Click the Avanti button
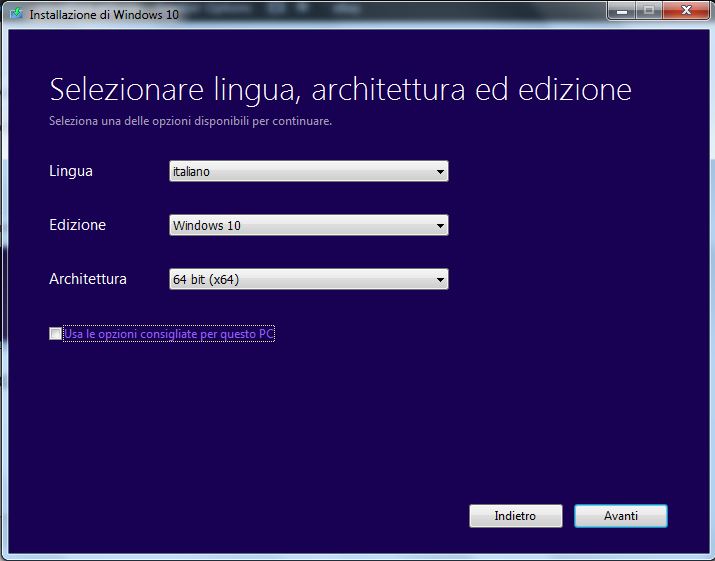The width and height of the screenshot is (715, 561). [621, 516]
